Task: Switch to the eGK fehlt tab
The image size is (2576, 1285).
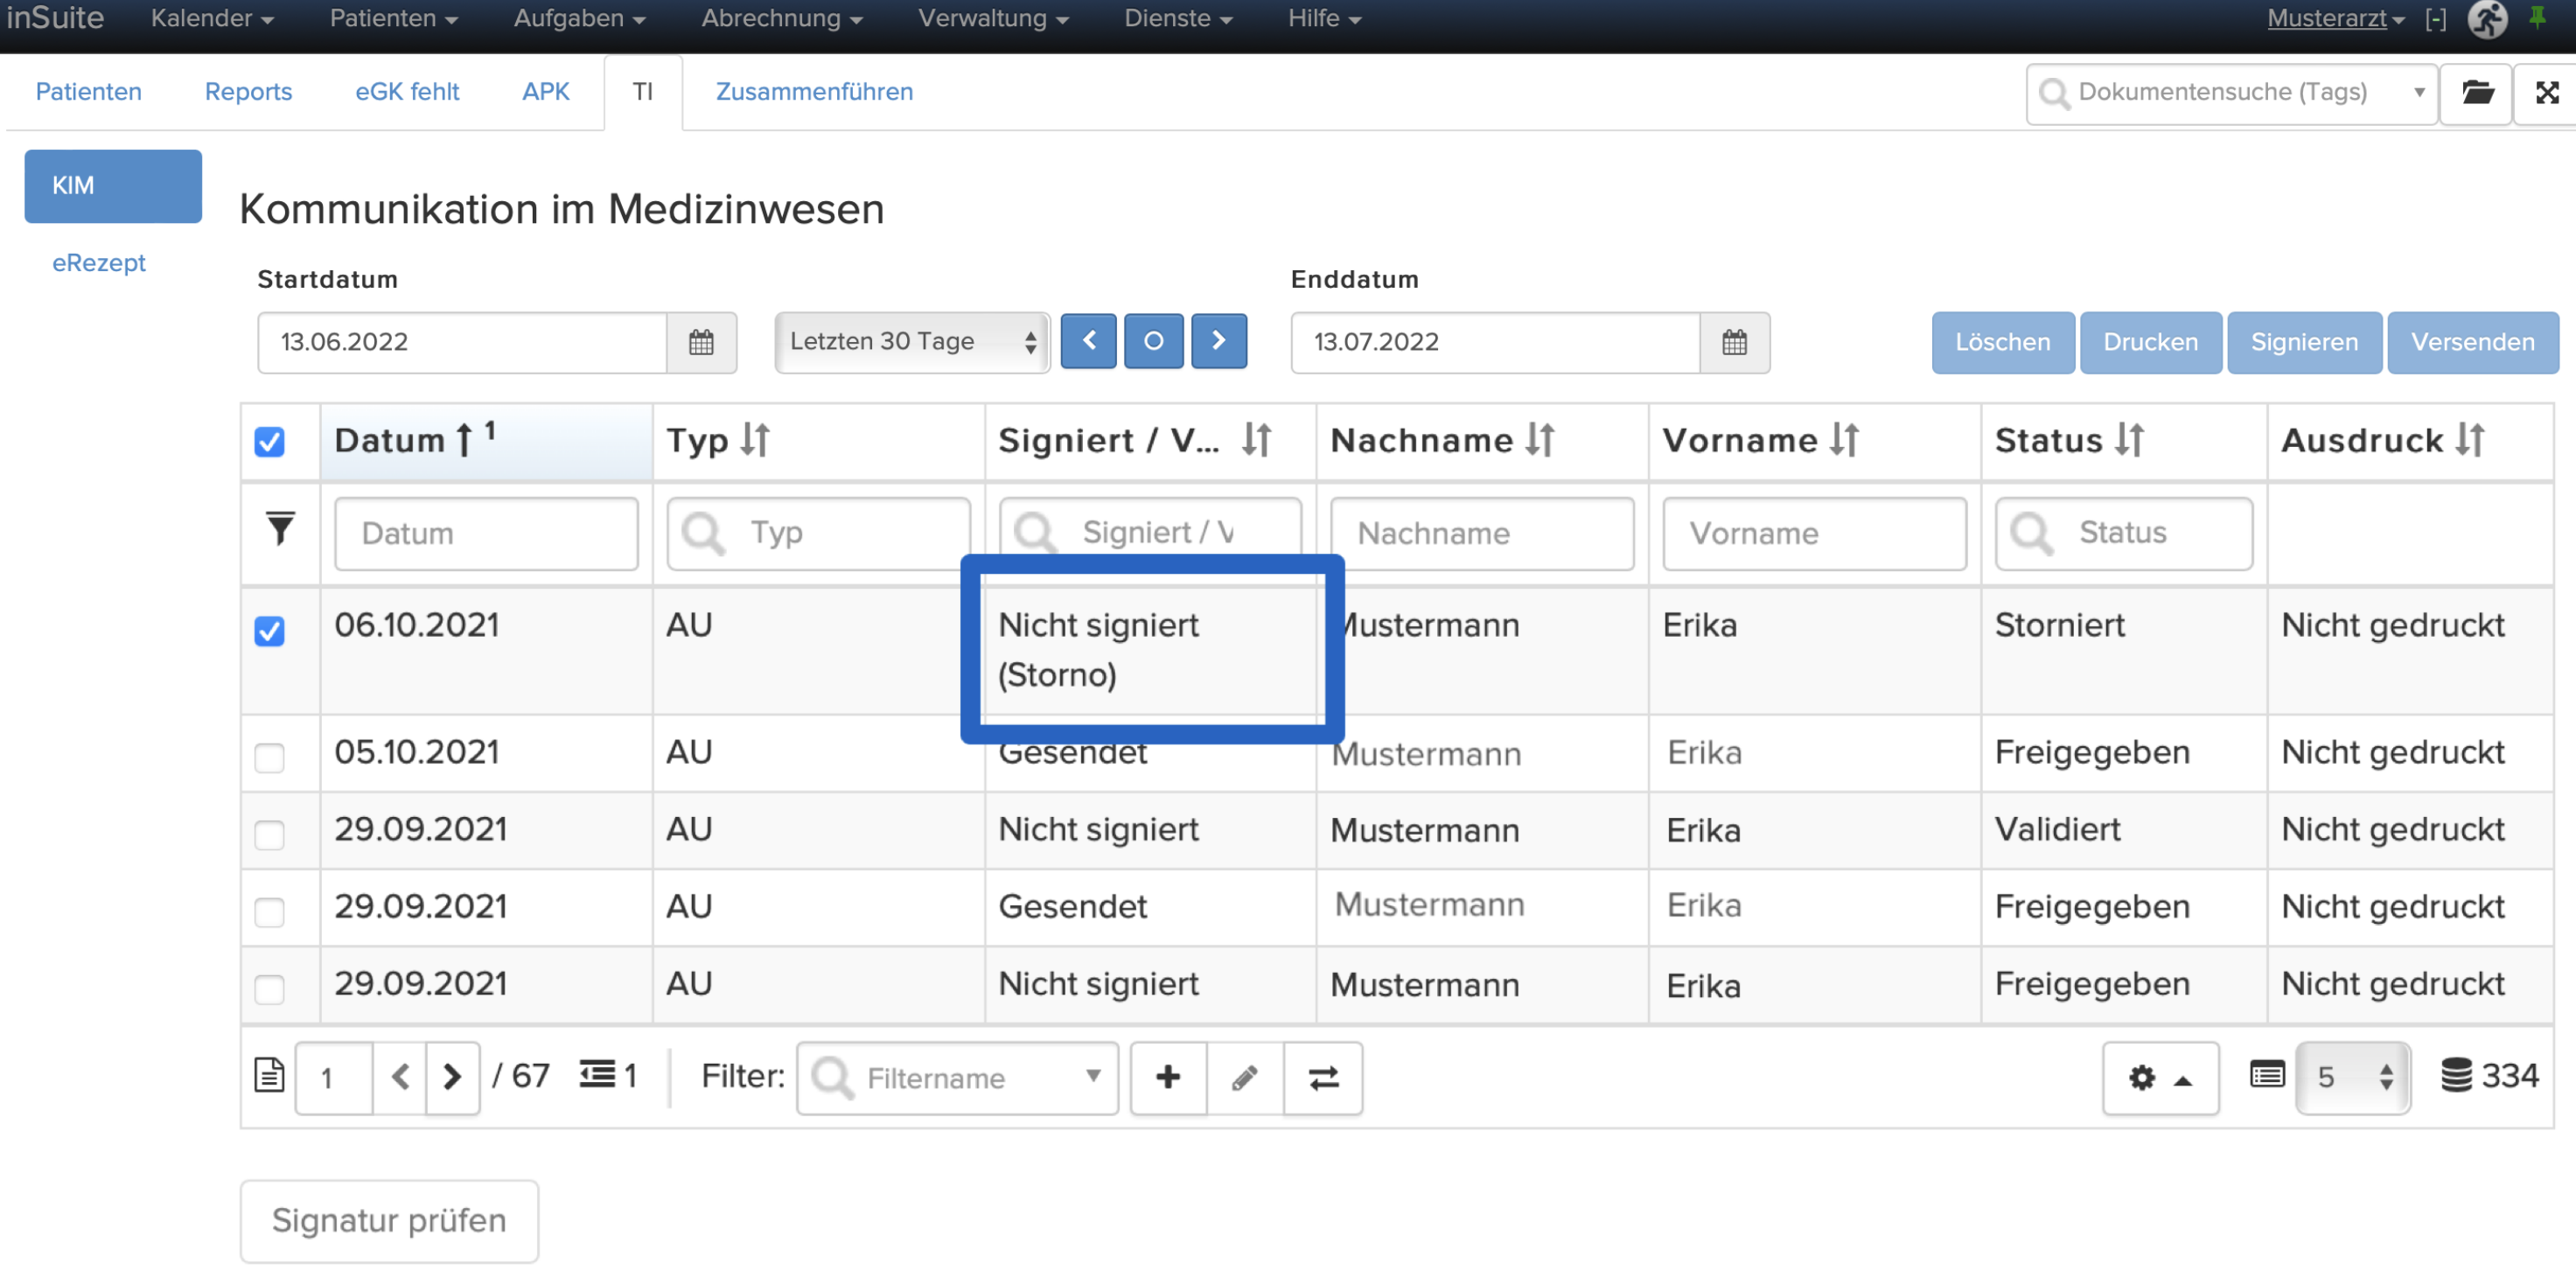Action: coord(407,92)
